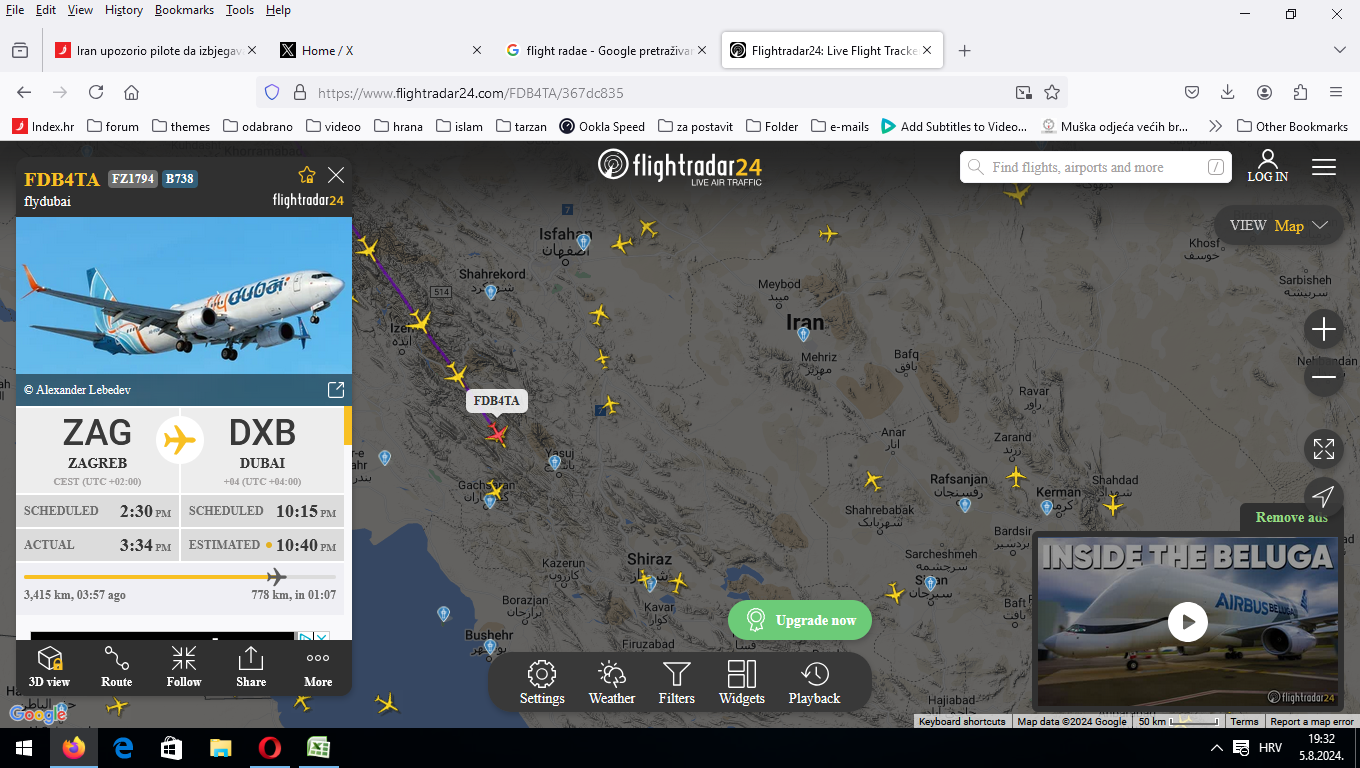Select the airport pin near Kerman
Screen dimensions: 1360x768
(x=1047, y=507)
